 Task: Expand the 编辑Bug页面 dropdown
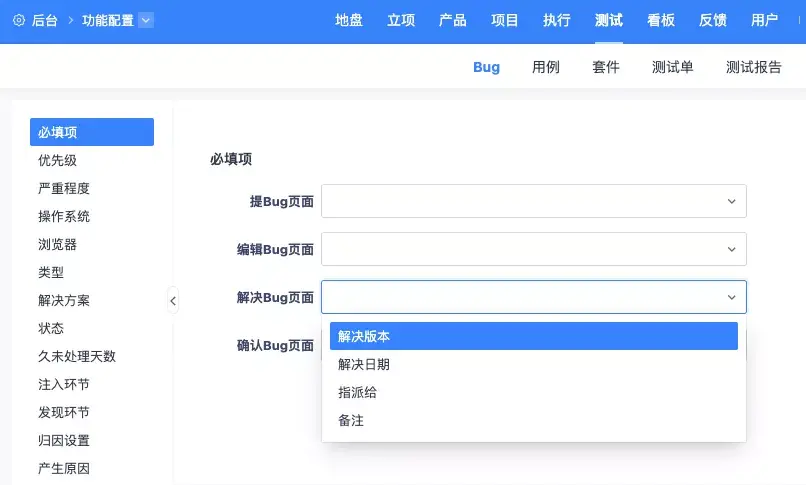534,249
